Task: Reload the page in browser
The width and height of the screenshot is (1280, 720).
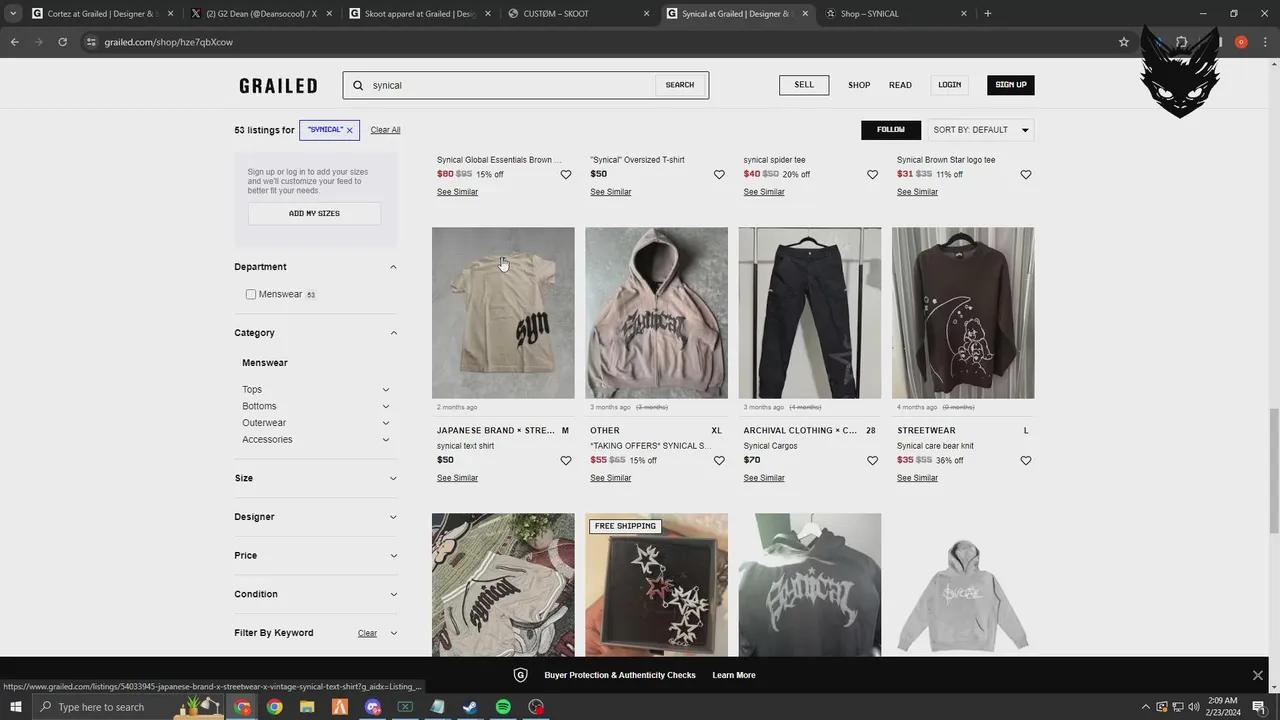Action: tap(62, 42)
